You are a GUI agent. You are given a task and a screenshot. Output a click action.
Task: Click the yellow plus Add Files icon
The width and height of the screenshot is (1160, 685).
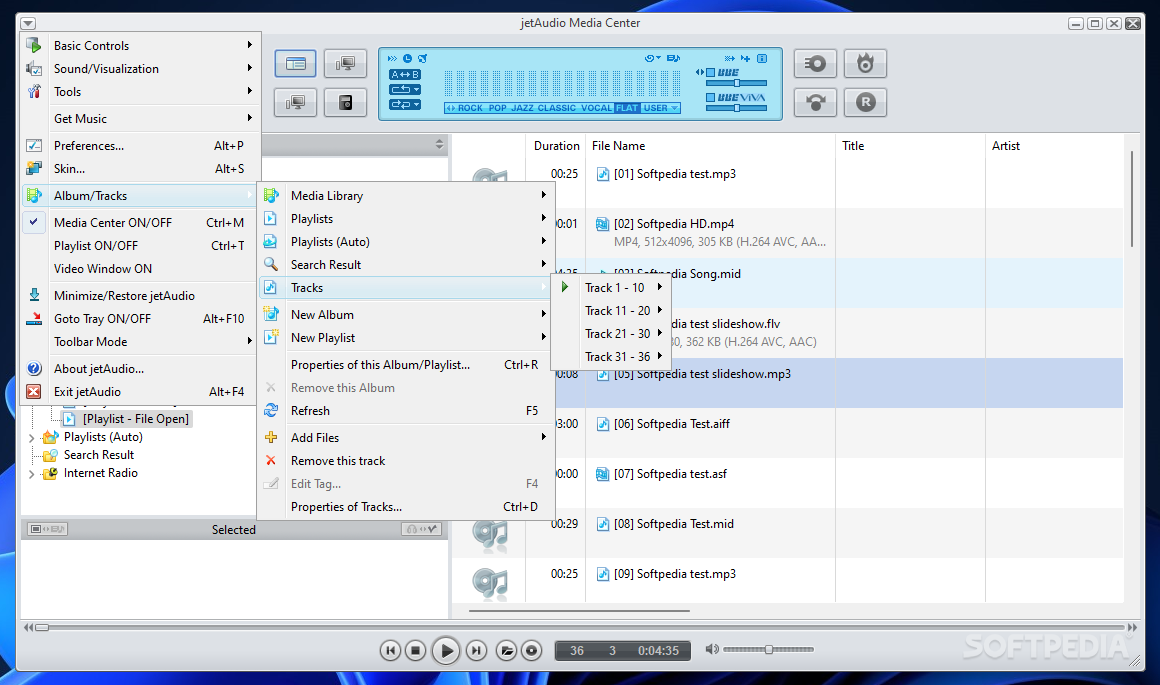pos(272,437)
